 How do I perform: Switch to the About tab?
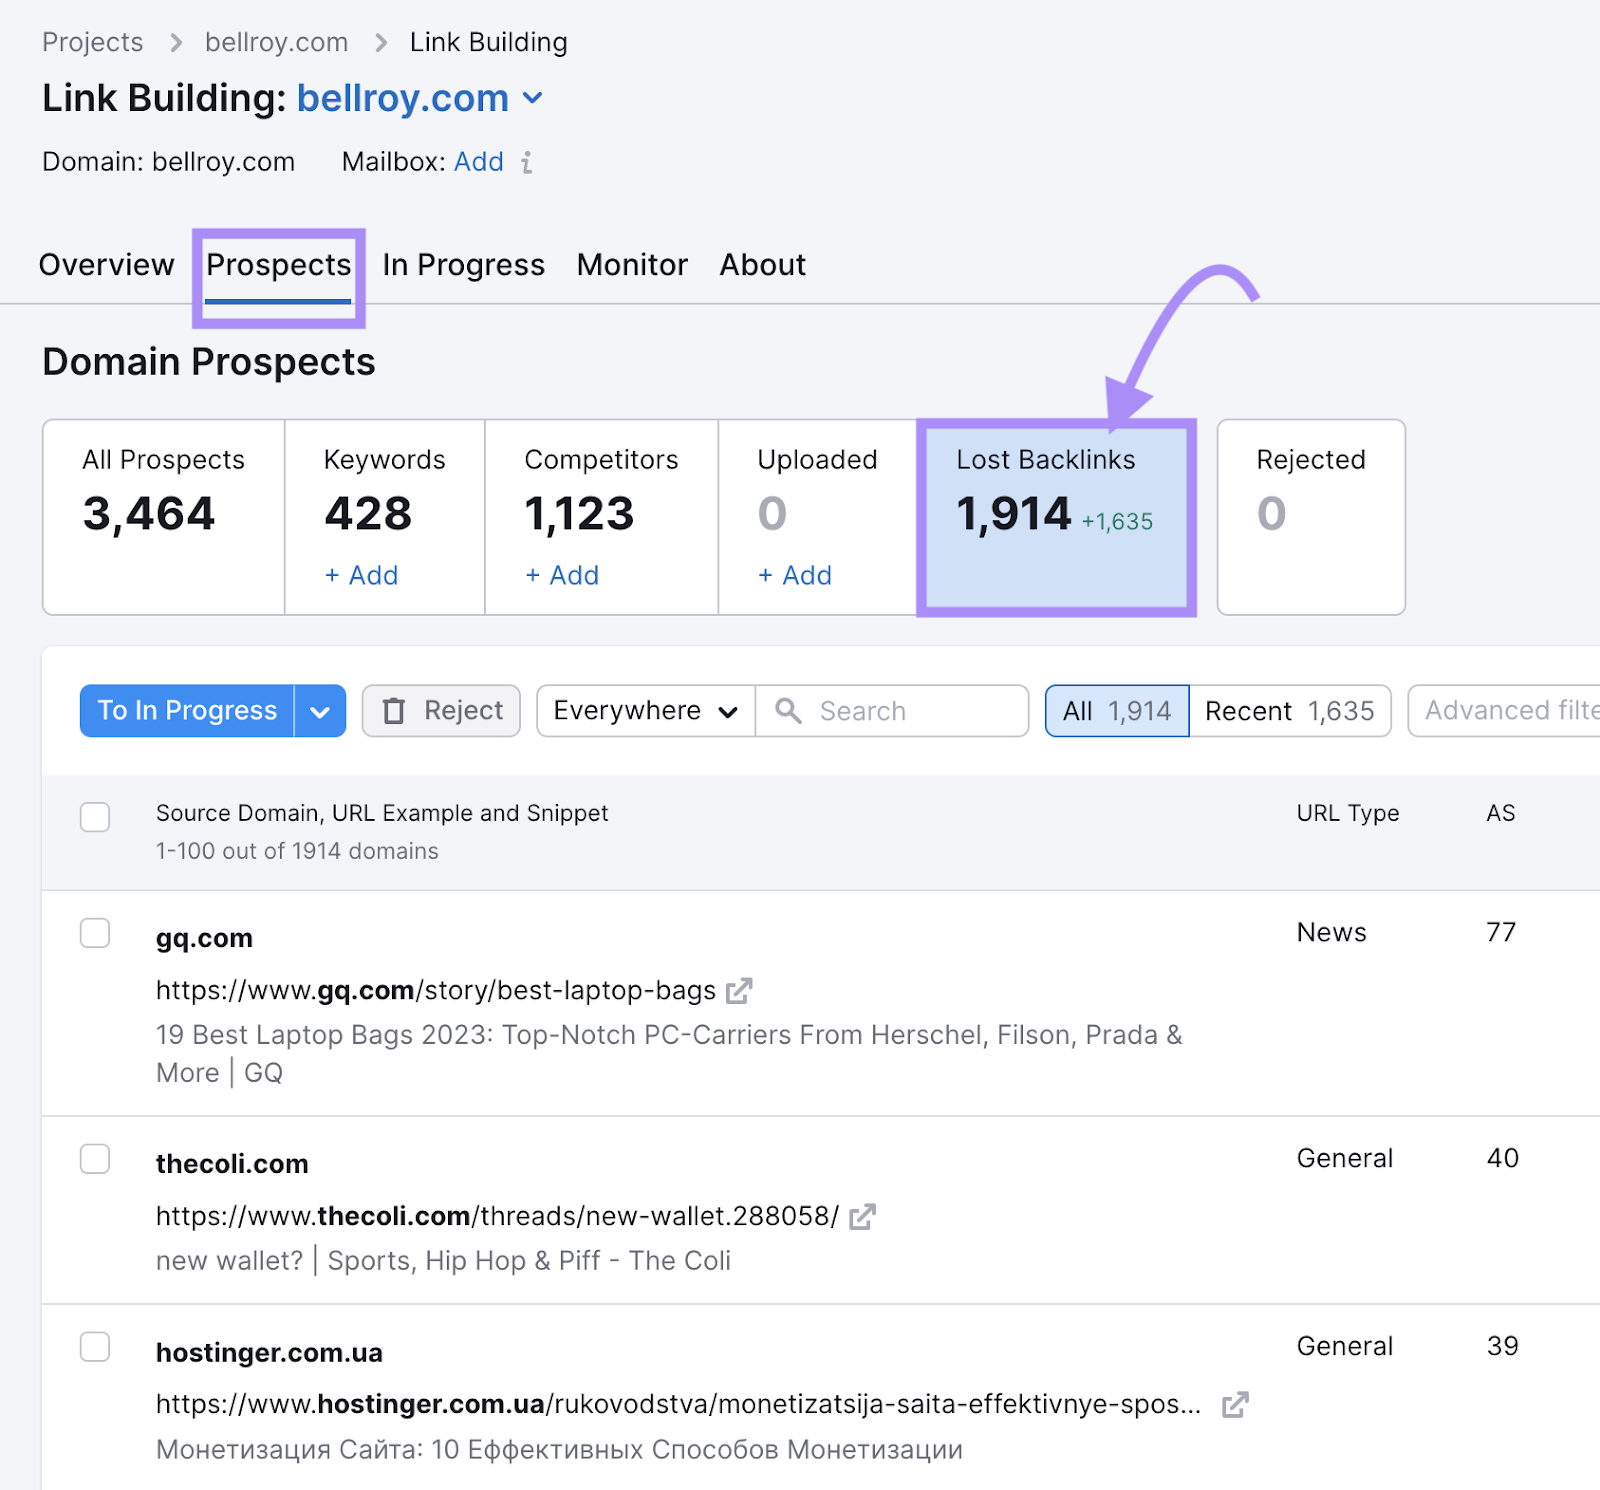coord(763,265)
